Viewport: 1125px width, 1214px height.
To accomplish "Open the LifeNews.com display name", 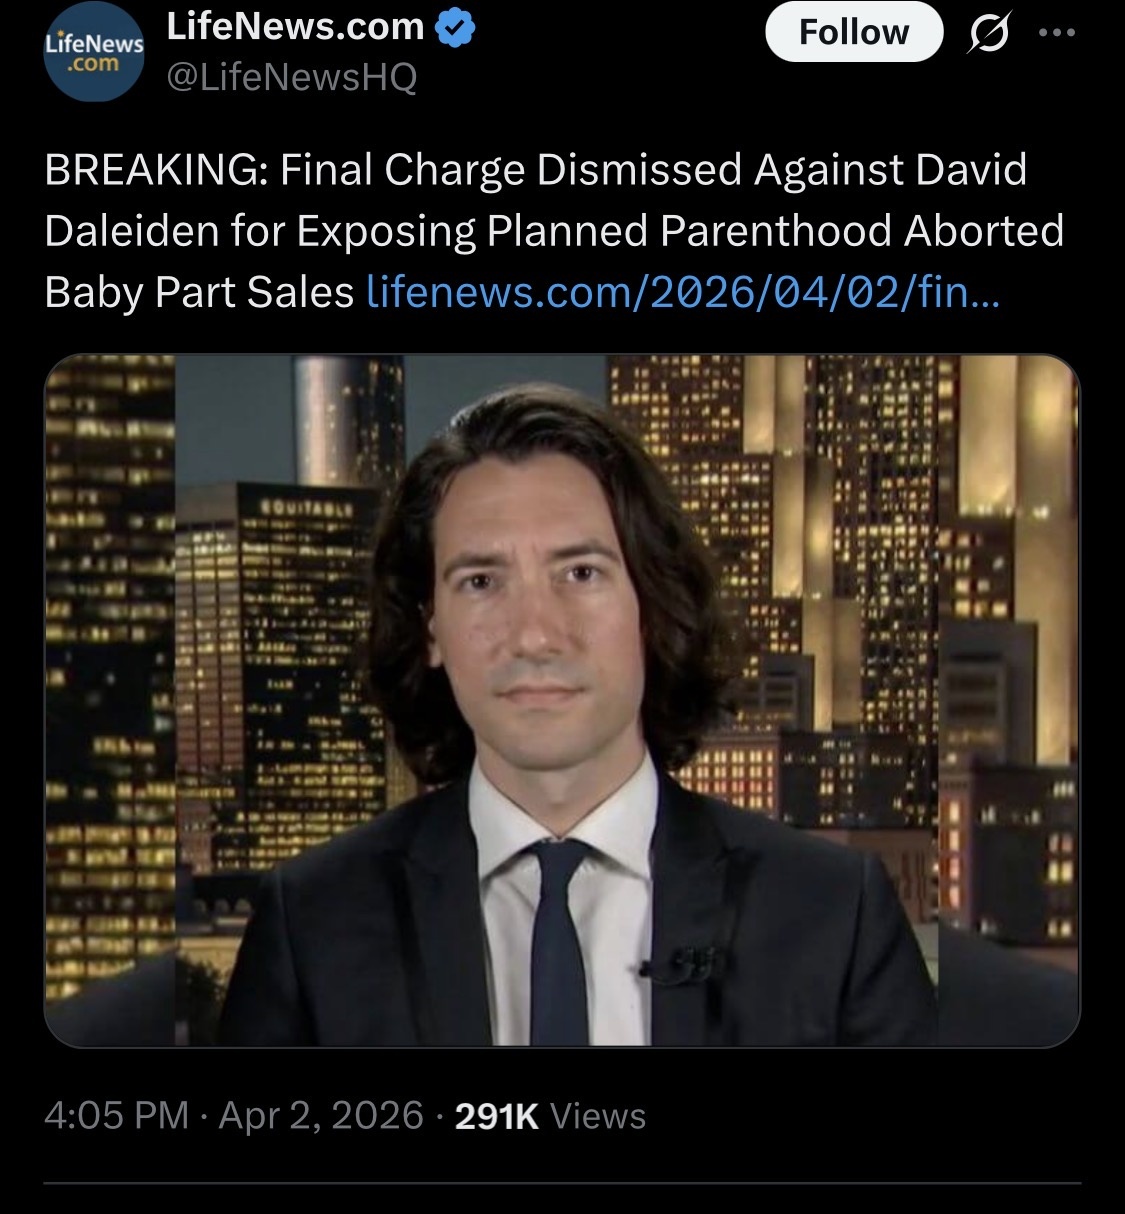I will click(x=295, y=27).
